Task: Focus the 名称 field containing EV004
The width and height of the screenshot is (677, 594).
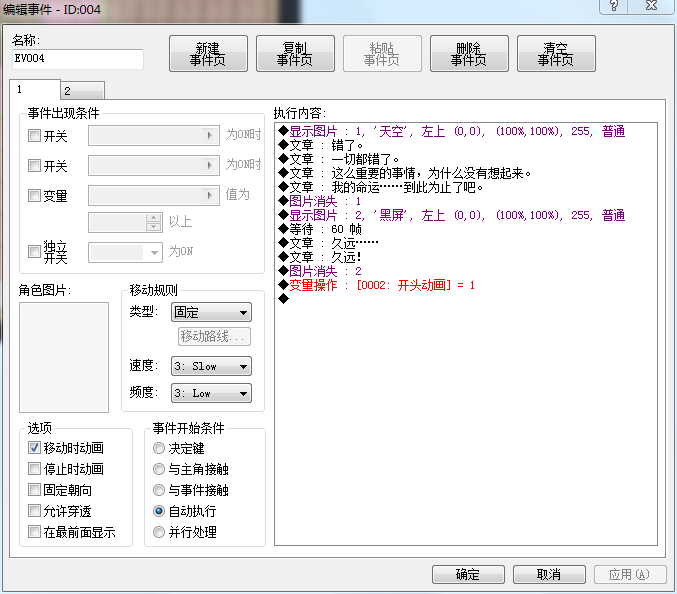Action: pos(78,59)
